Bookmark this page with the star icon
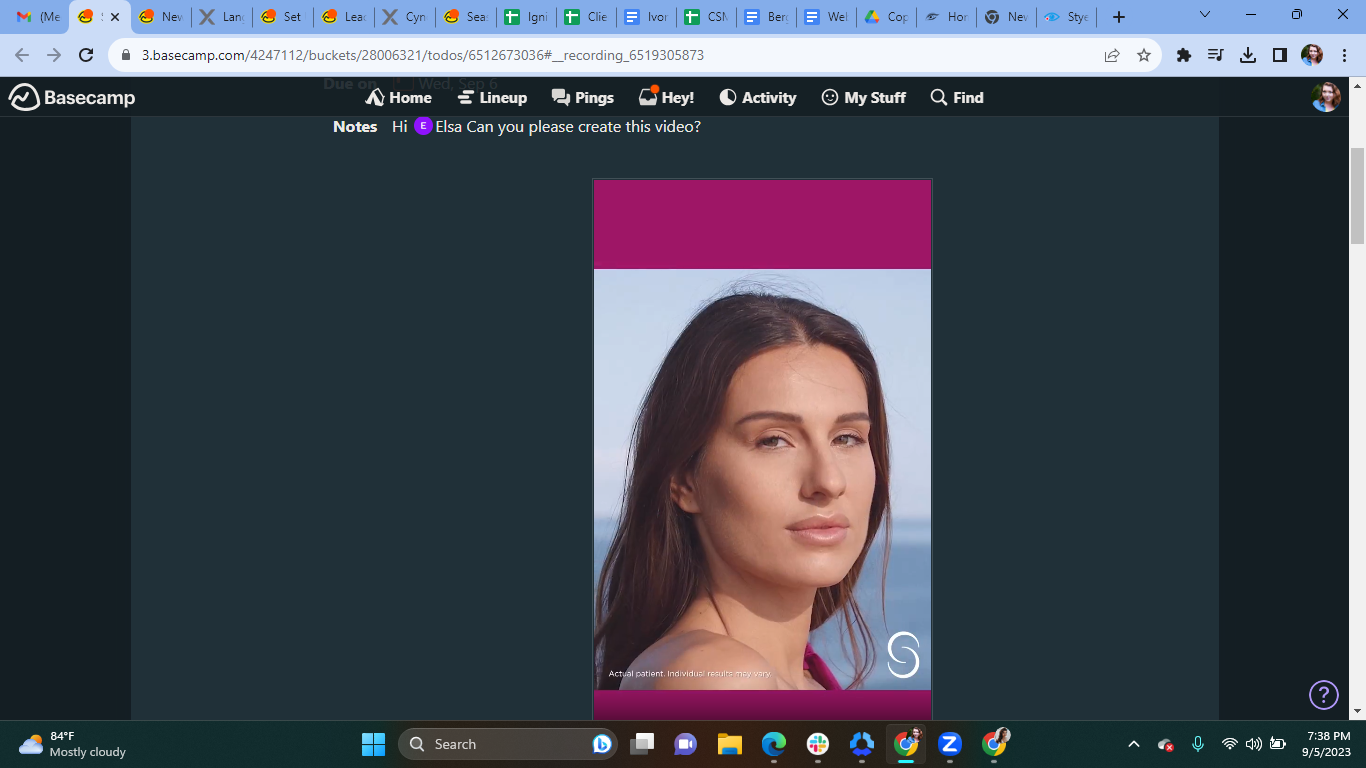This screenshot has height=768, width=1366. click(1144, 55)
